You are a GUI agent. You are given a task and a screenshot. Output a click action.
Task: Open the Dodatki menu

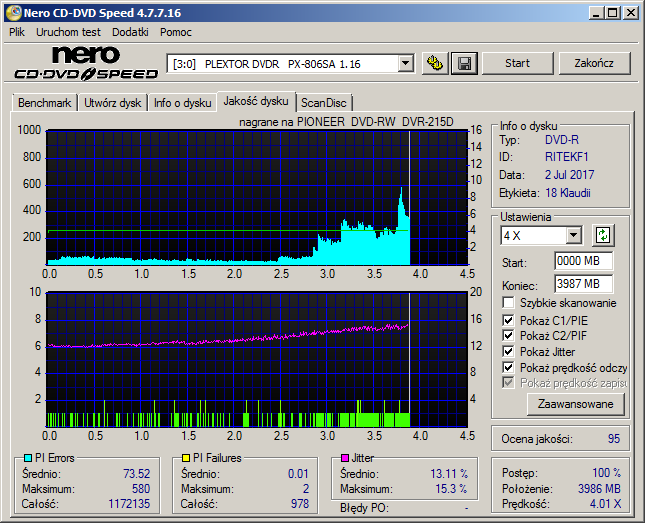[x=130, y=32]
